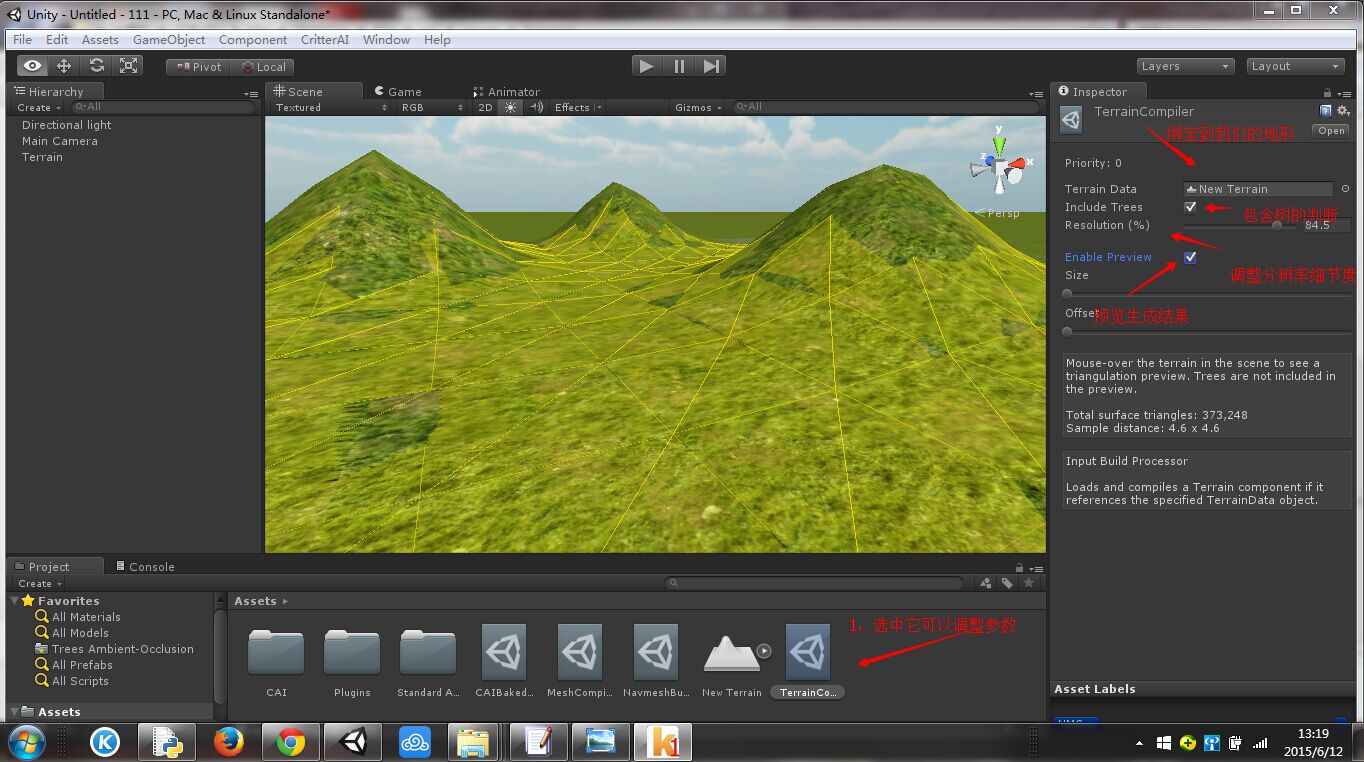The height and width of the screenshot is (762, 1364).
Task: Click the Step forward button
Action: point(711,66)
